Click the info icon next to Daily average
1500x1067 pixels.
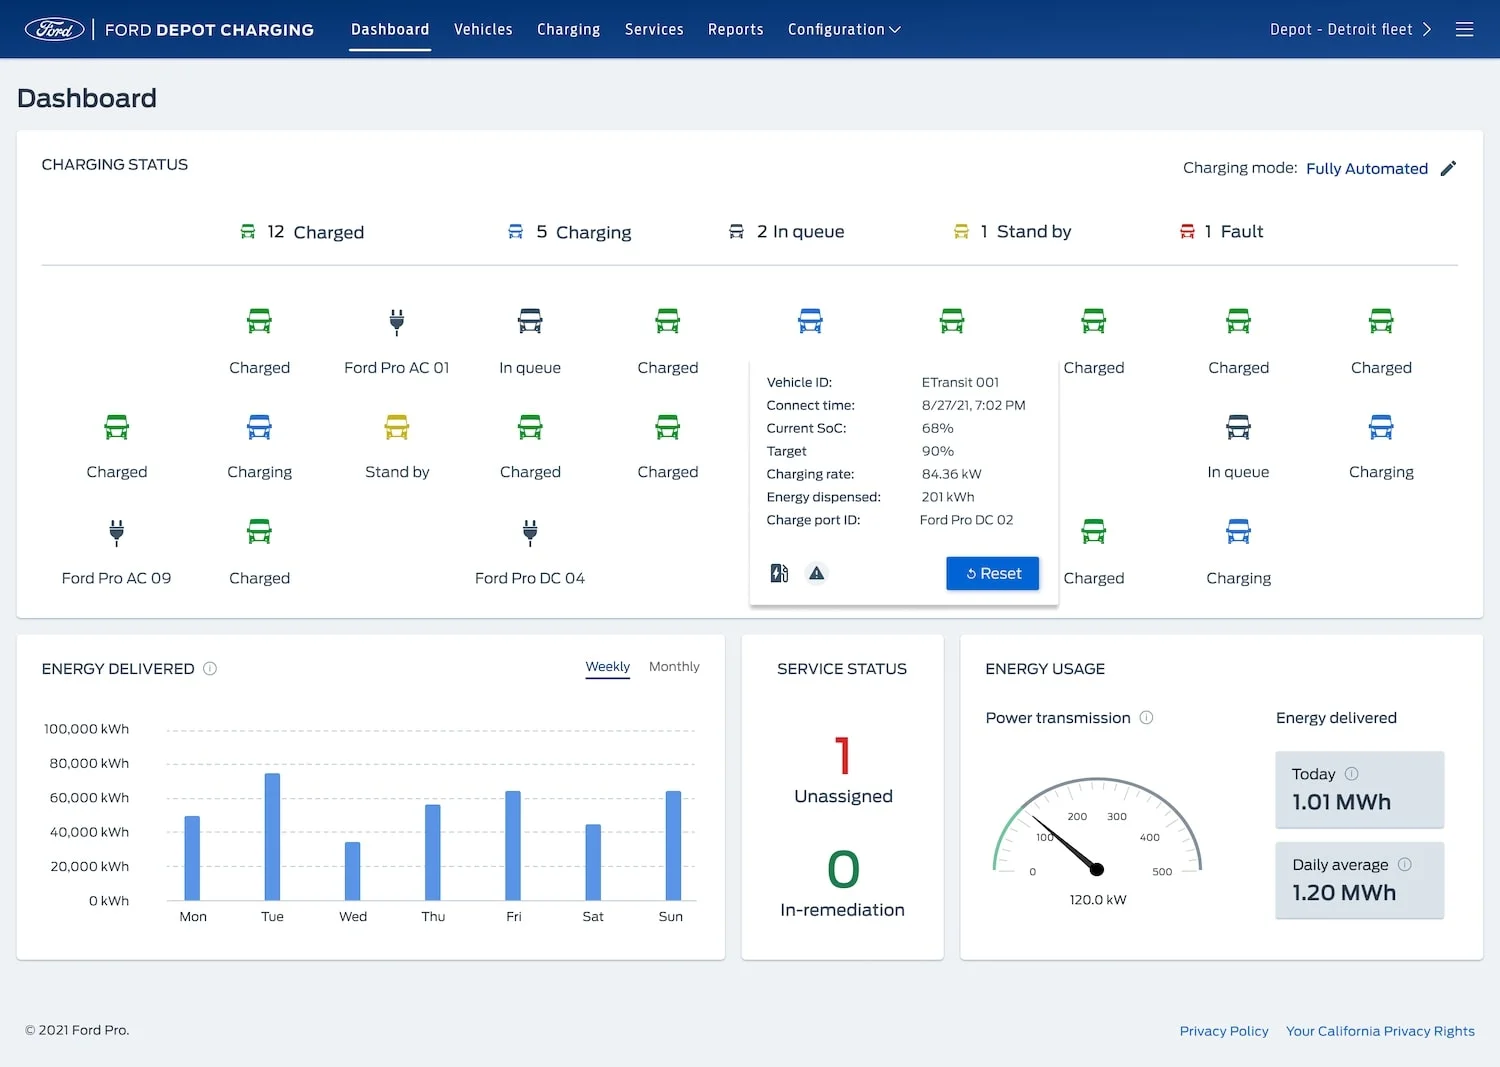[1404, 865]
